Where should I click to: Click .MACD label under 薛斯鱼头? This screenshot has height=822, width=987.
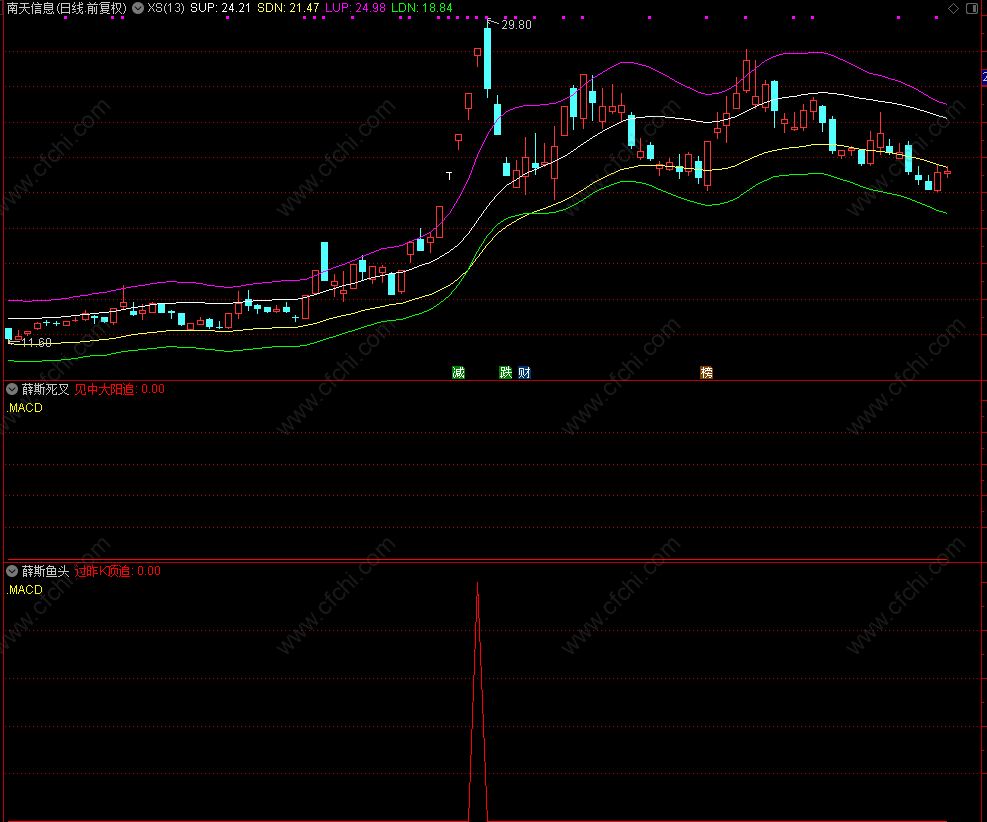point(25,590)
